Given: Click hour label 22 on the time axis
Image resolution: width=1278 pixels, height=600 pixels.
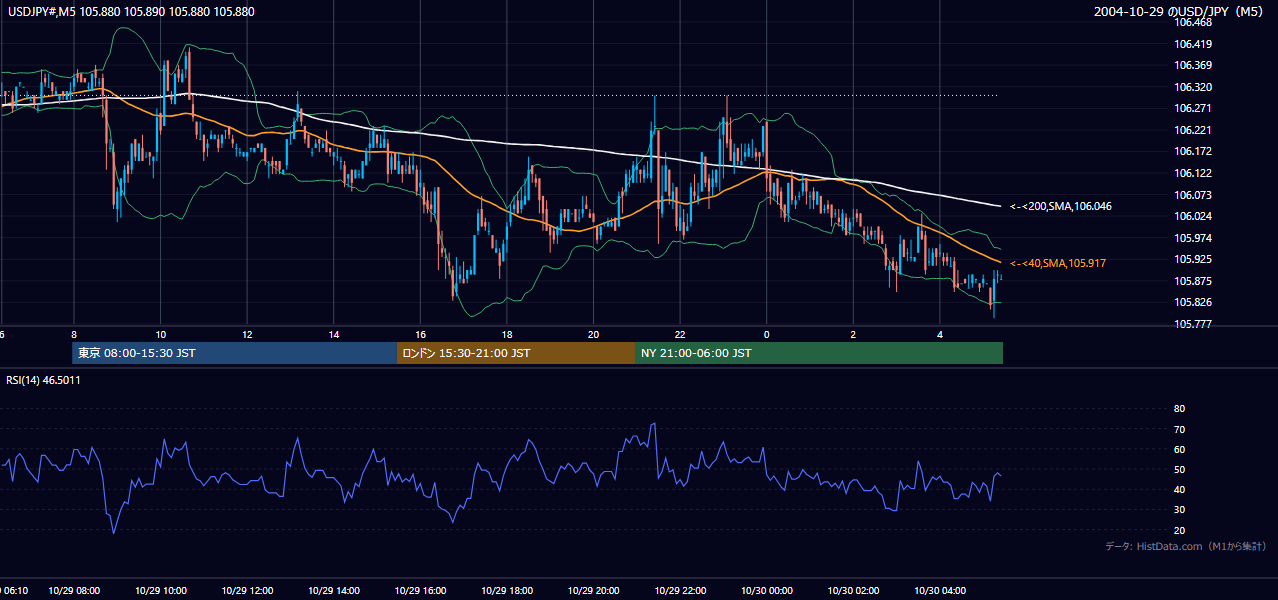Looking at the screenshot, I should (680, 334).
